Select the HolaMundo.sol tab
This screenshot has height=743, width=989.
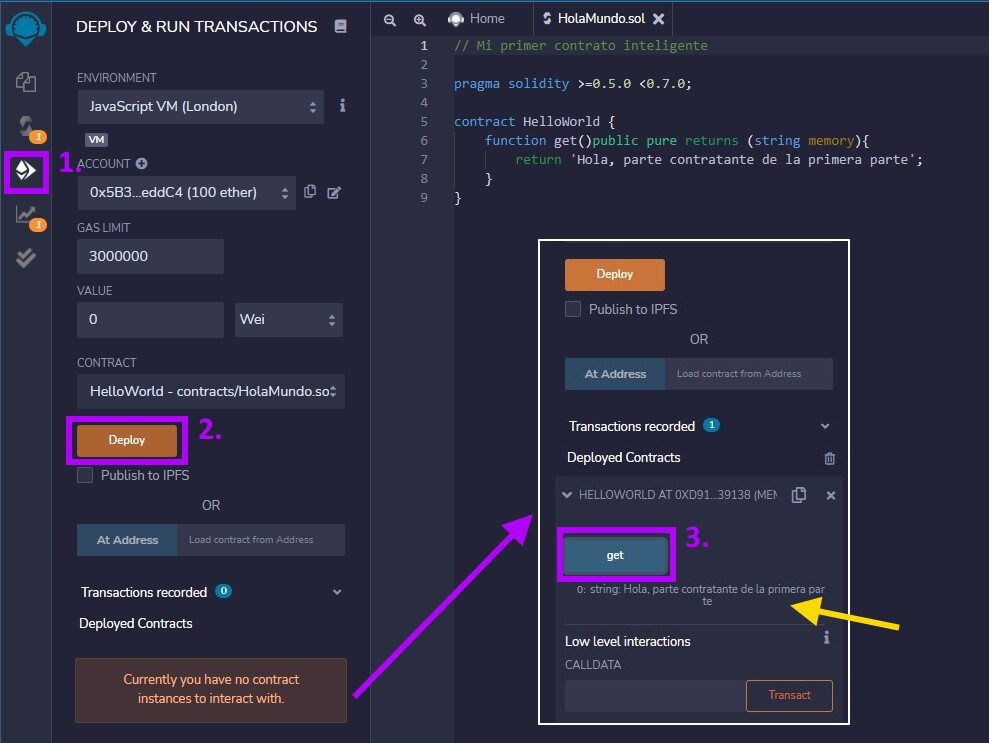pos(600,17)
